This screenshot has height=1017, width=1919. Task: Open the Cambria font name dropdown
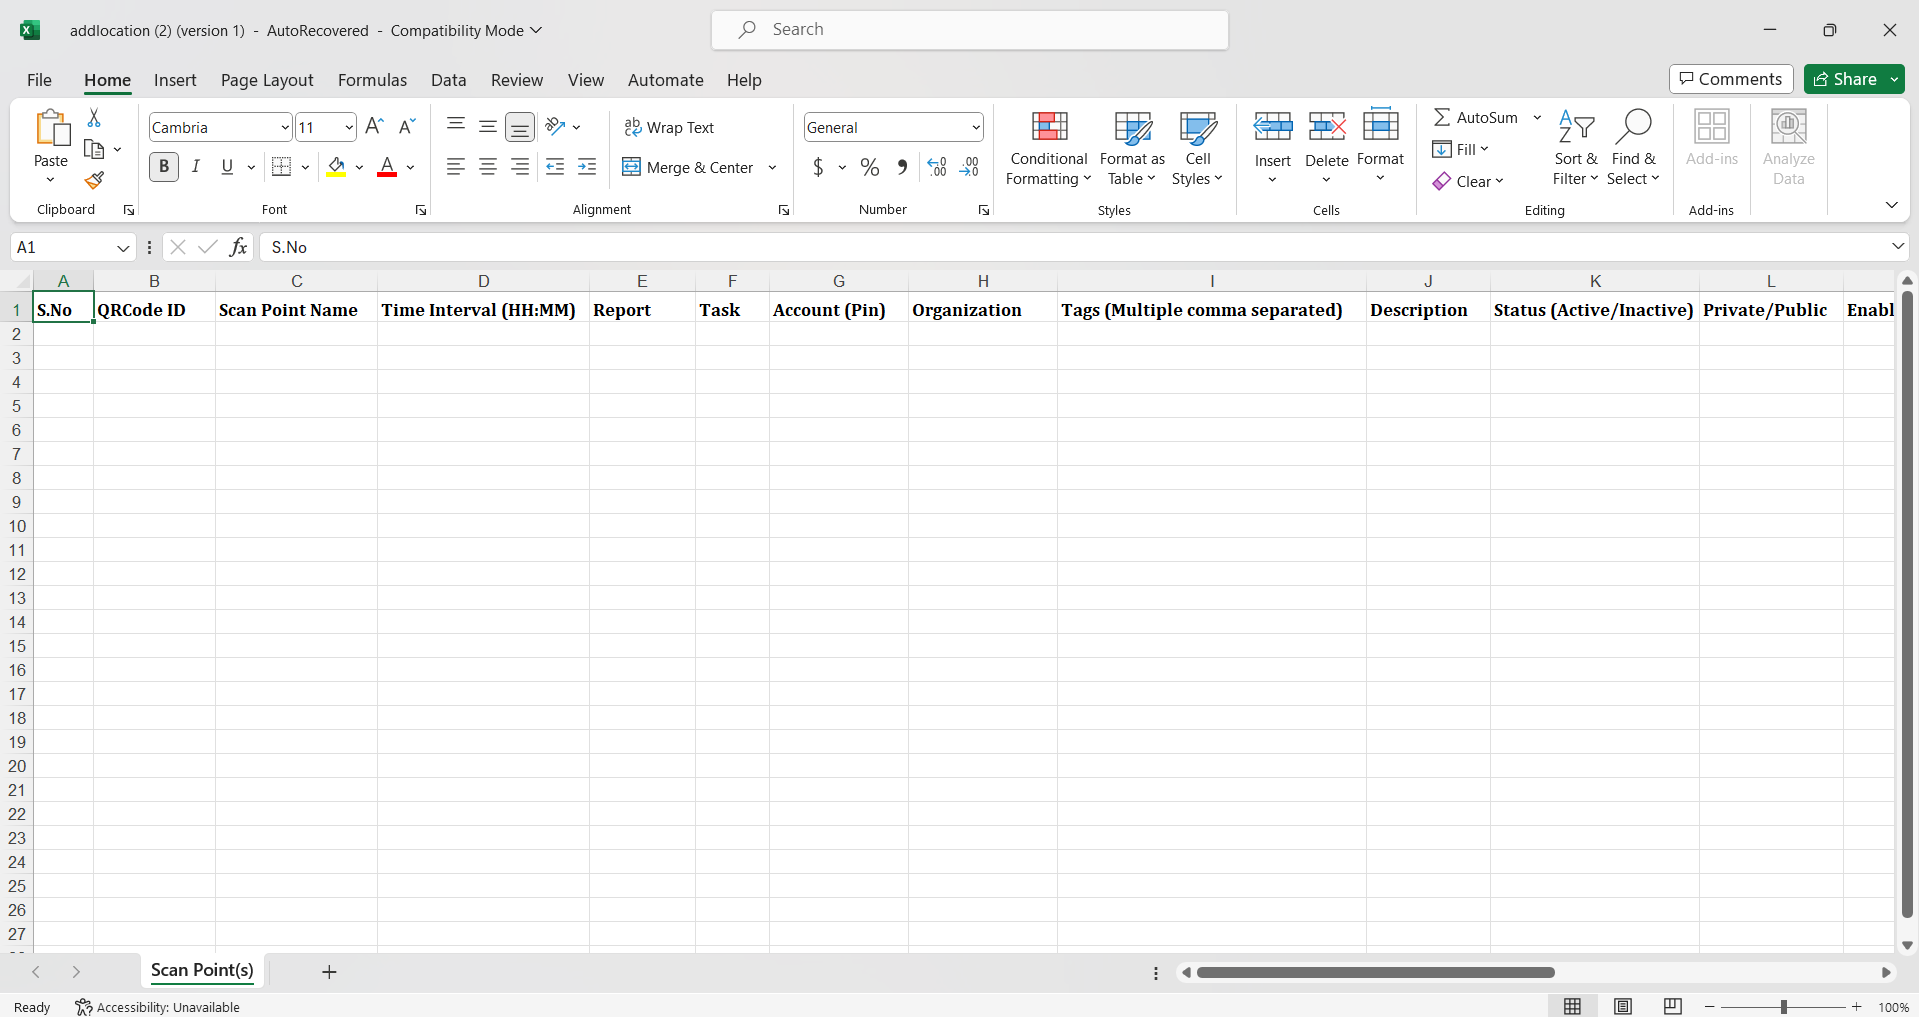pyautogui.click(x=285, y=127)
